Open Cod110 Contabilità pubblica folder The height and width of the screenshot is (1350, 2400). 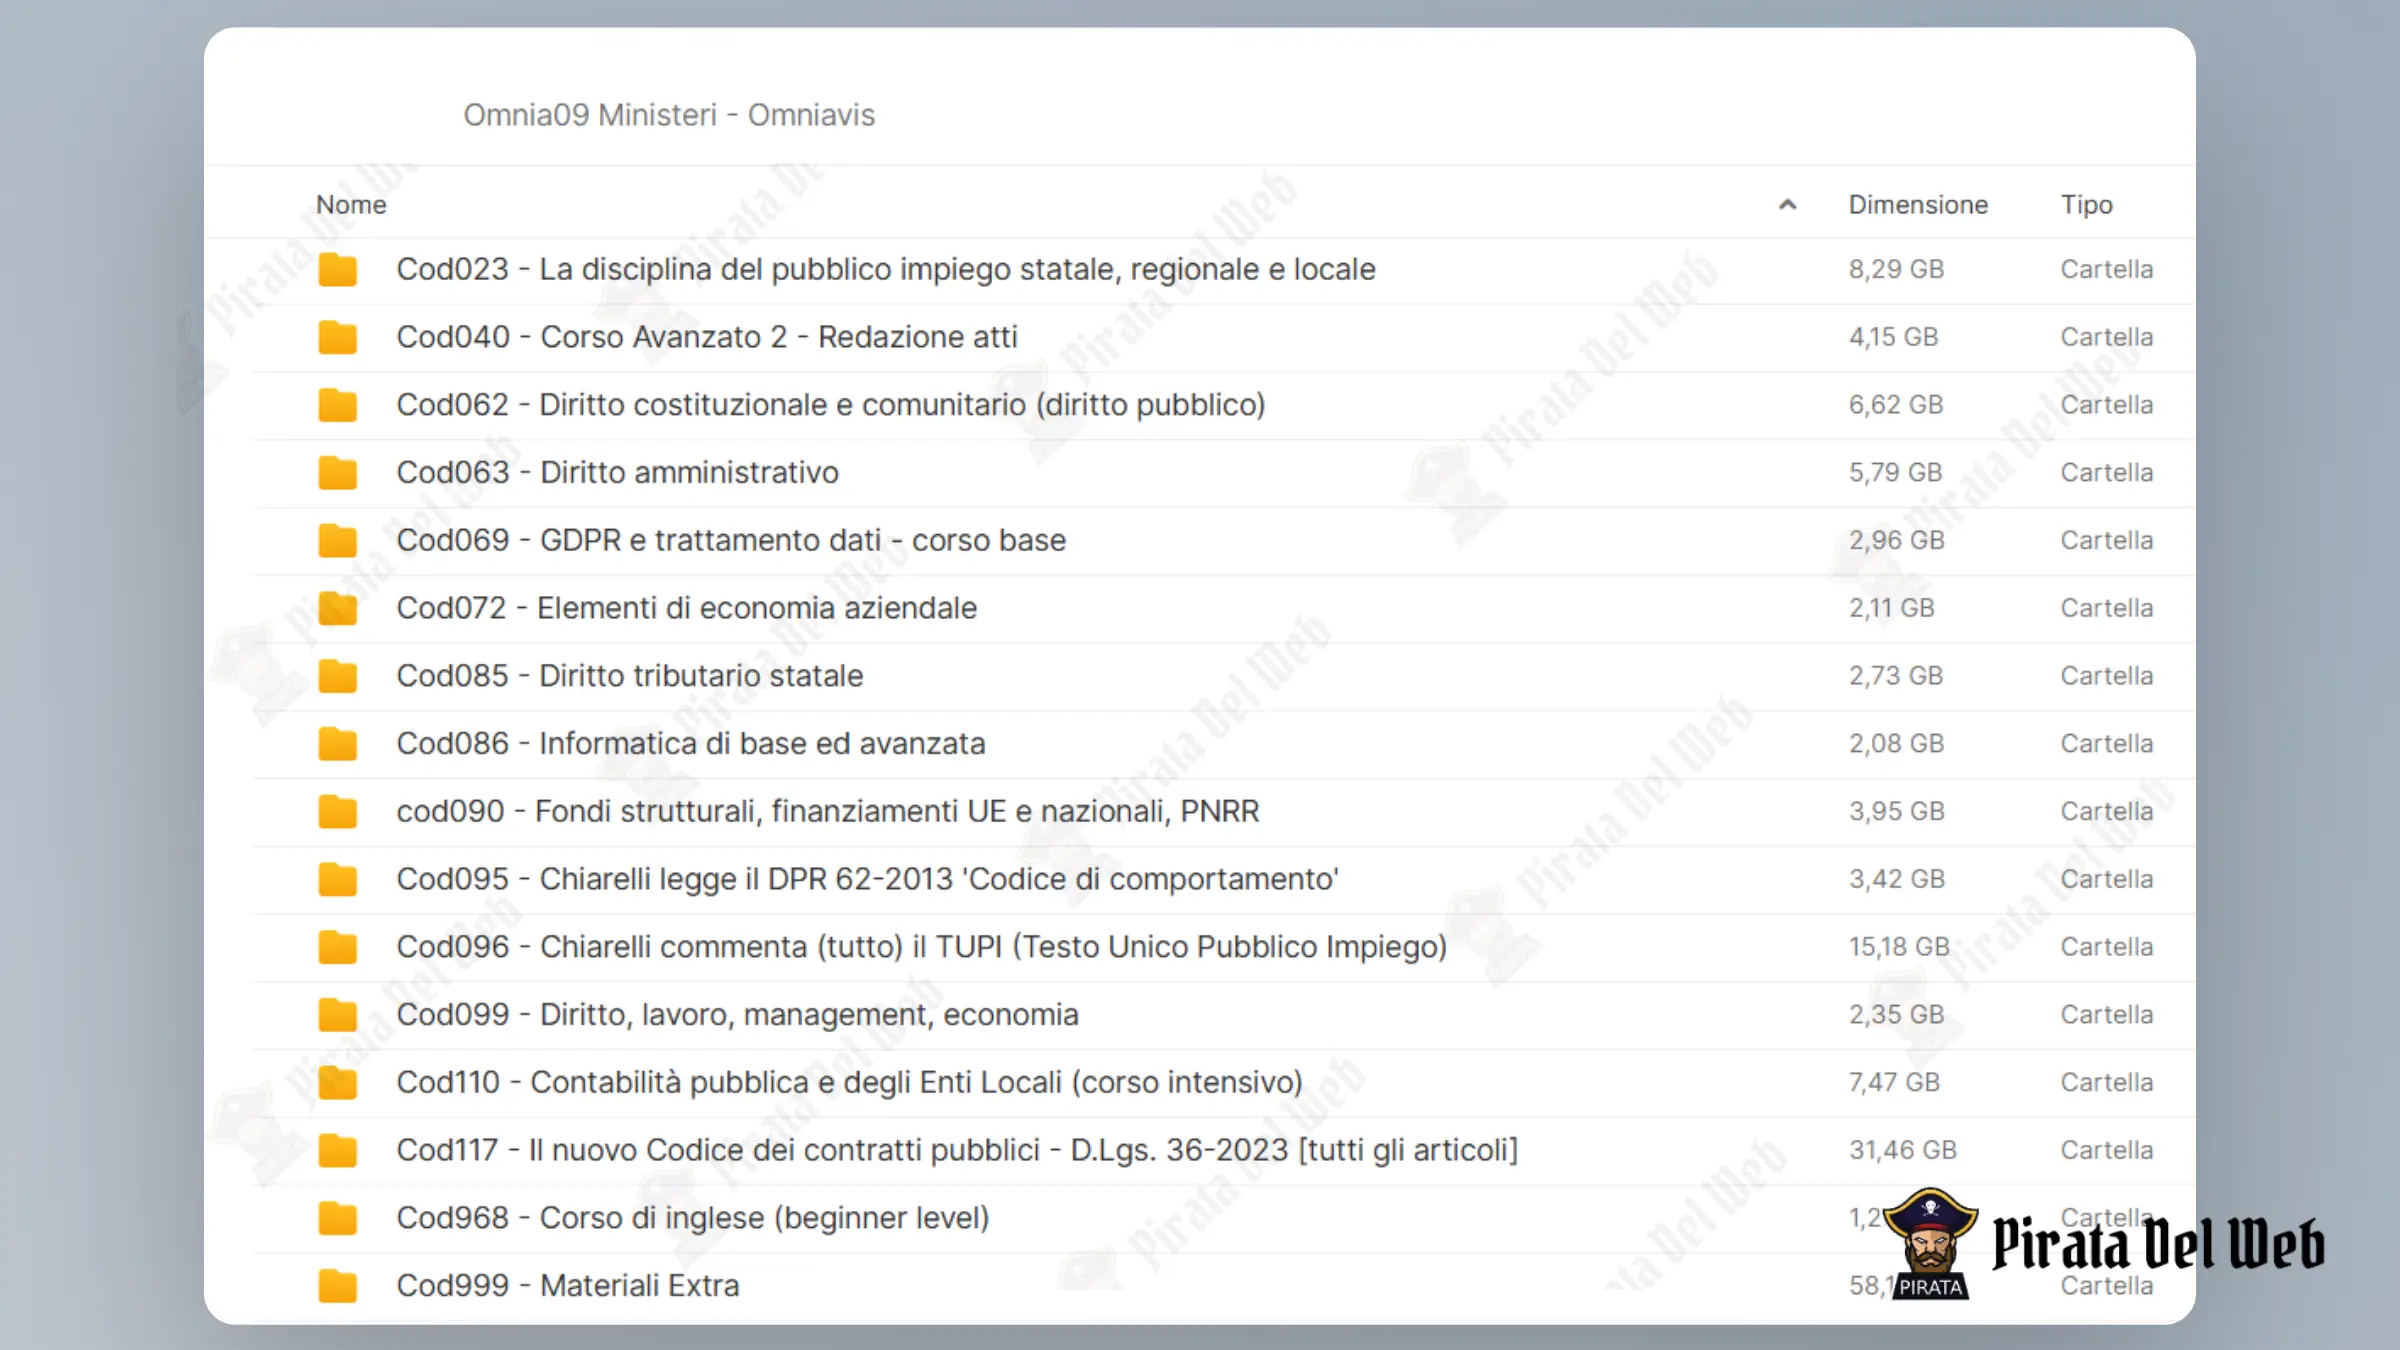tap(850, 1082)
